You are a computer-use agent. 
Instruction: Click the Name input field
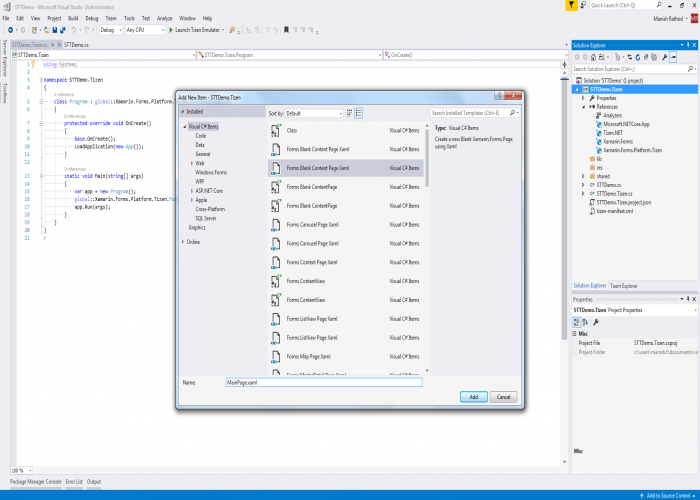324,383
